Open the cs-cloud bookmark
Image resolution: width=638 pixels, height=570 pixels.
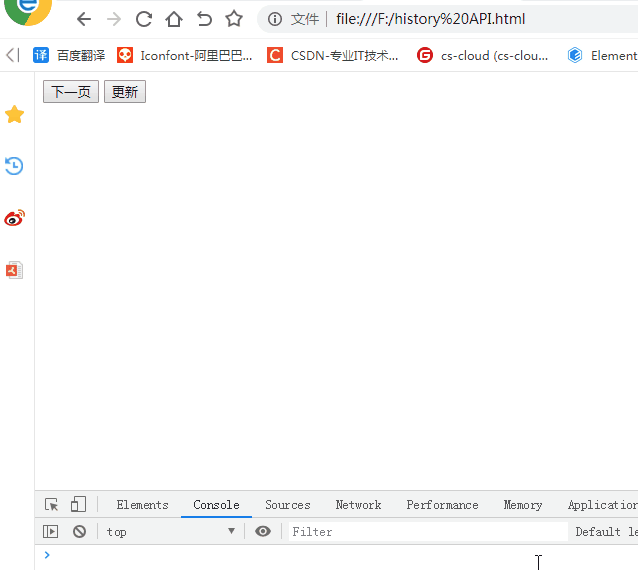point(482,55)
